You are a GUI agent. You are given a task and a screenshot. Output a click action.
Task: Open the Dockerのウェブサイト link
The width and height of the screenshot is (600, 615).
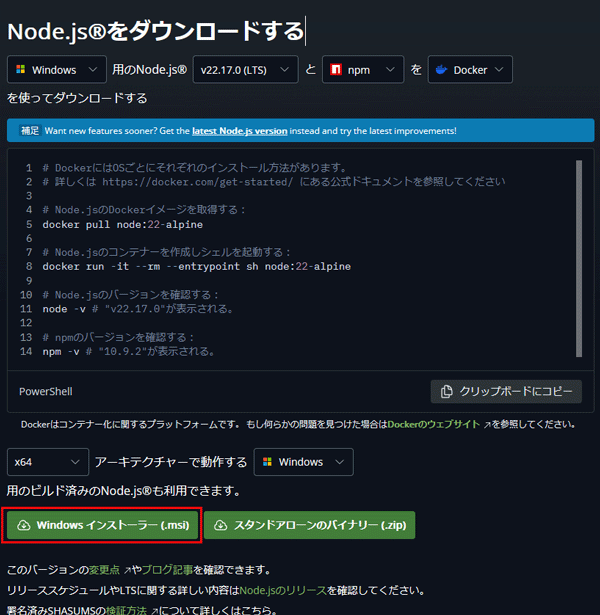point(433,424)
